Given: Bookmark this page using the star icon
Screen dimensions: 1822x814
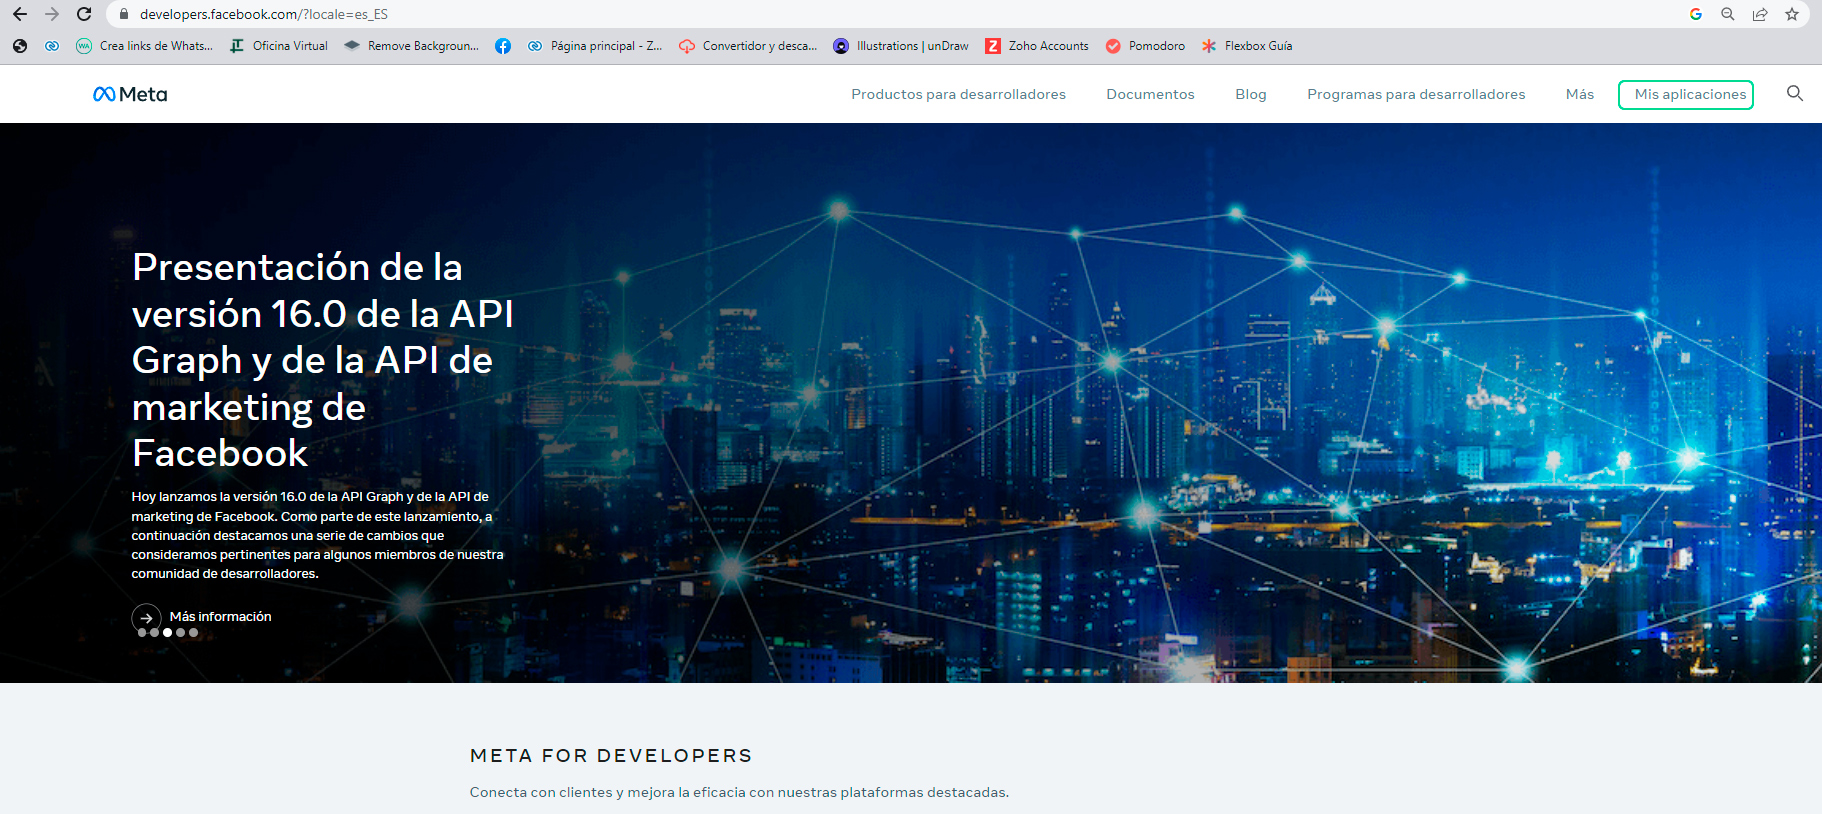Looking at the screenshot, I should [1791, 14].
